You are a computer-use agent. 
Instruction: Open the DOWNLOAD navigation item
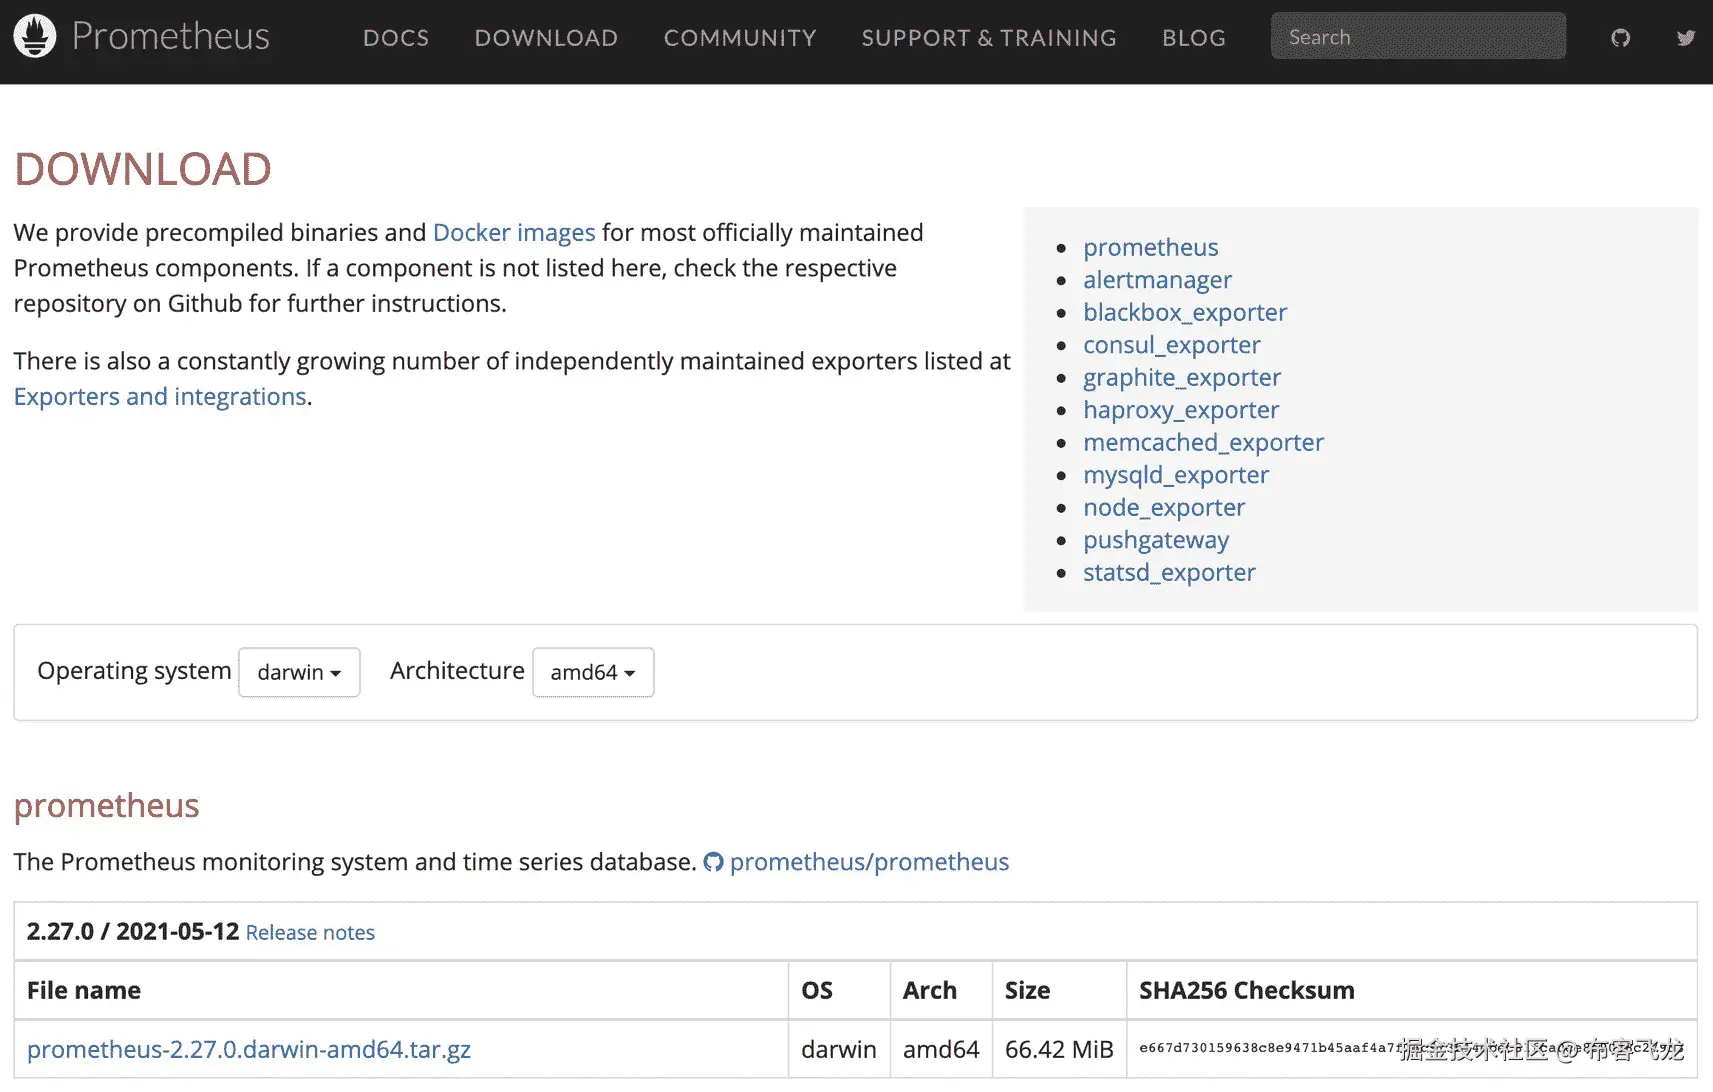pyautogui.click(x=546, y=38)
